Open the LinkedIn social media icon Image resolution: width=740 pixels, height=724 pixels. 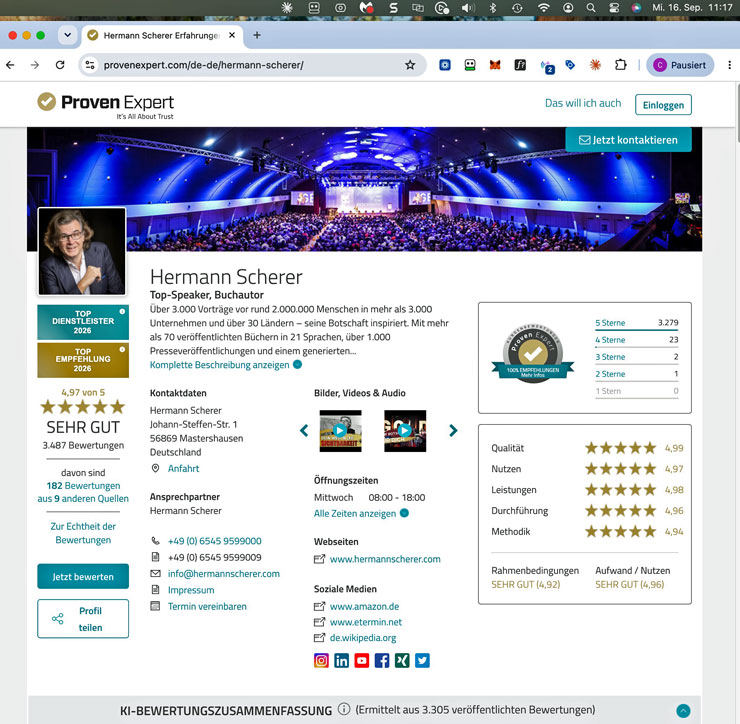(x=341, y=660)
